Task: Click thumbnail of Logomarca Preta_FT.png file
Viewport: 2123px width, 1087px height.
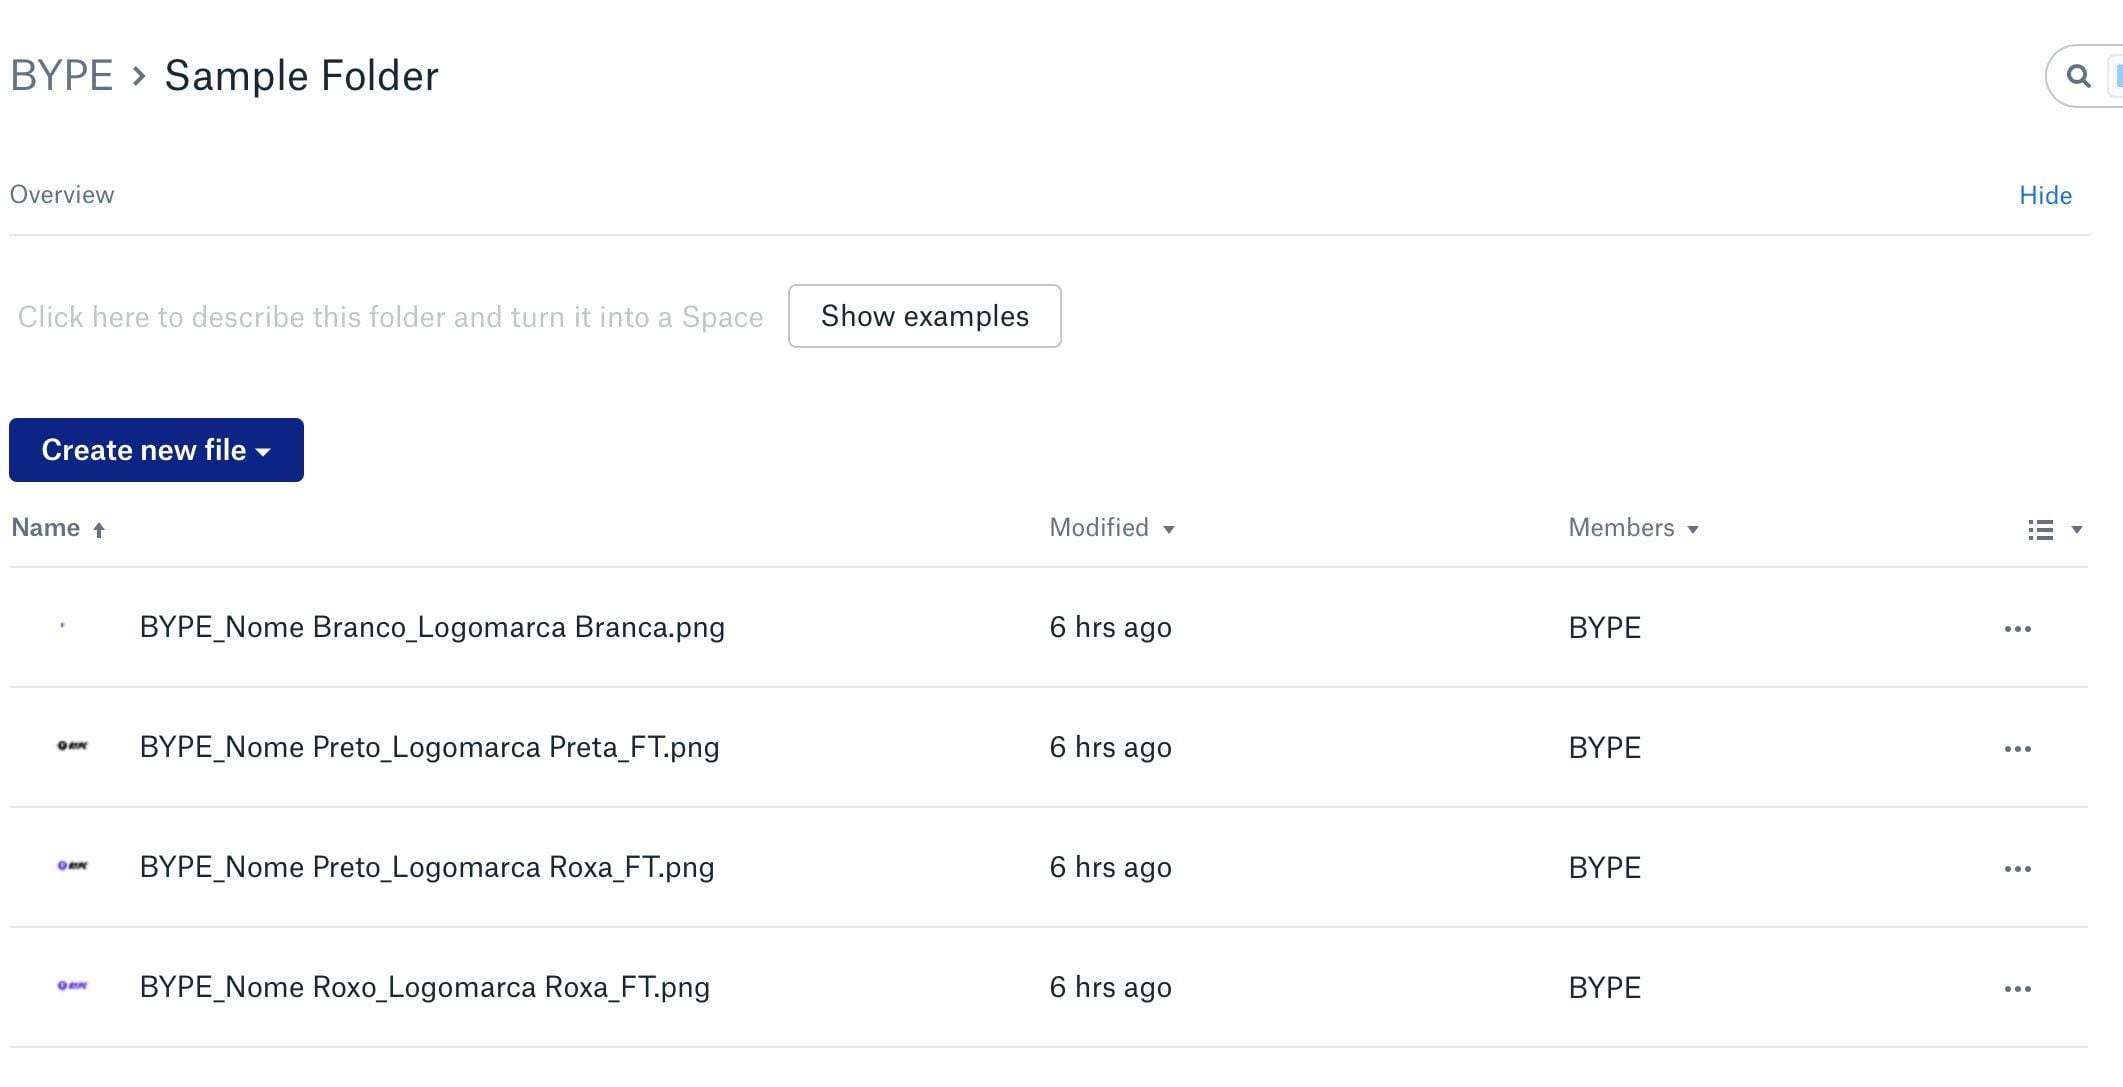Action: point(72,746)
